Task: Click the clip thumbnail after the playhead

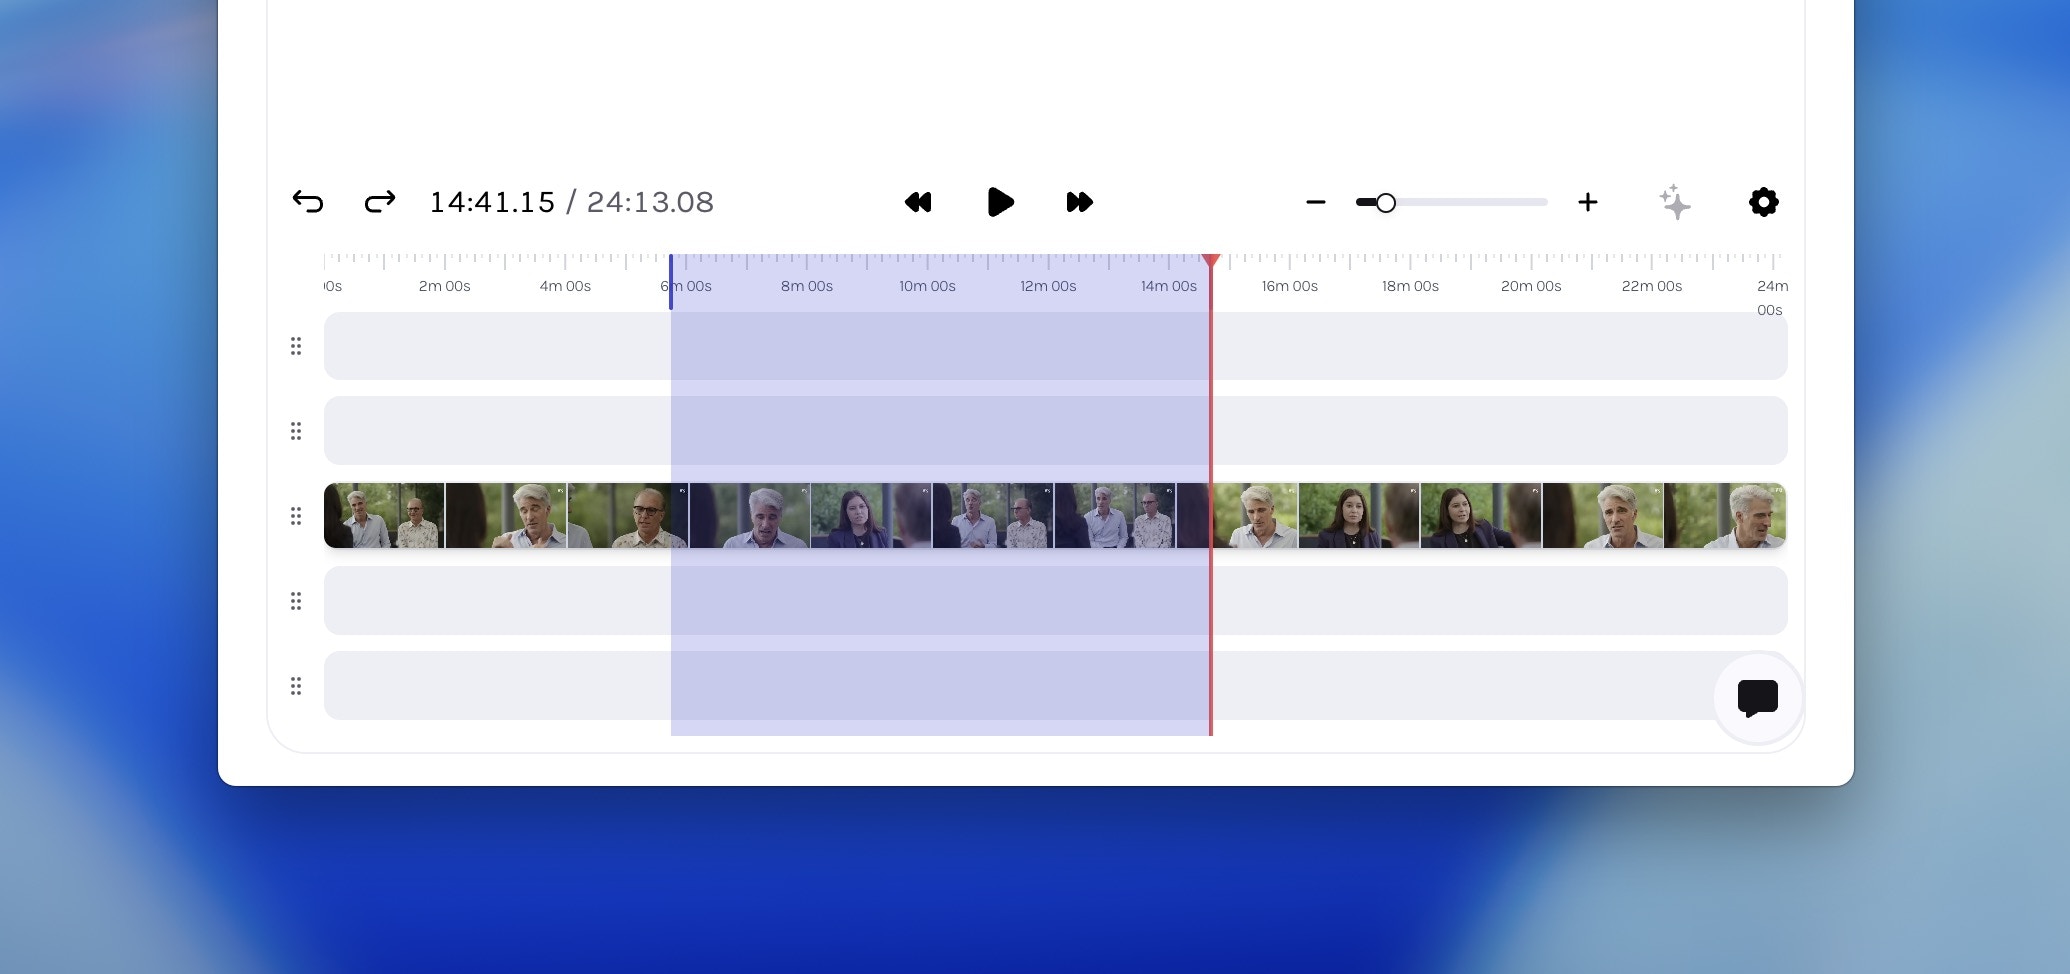Action: click(x=1255, y=515)
